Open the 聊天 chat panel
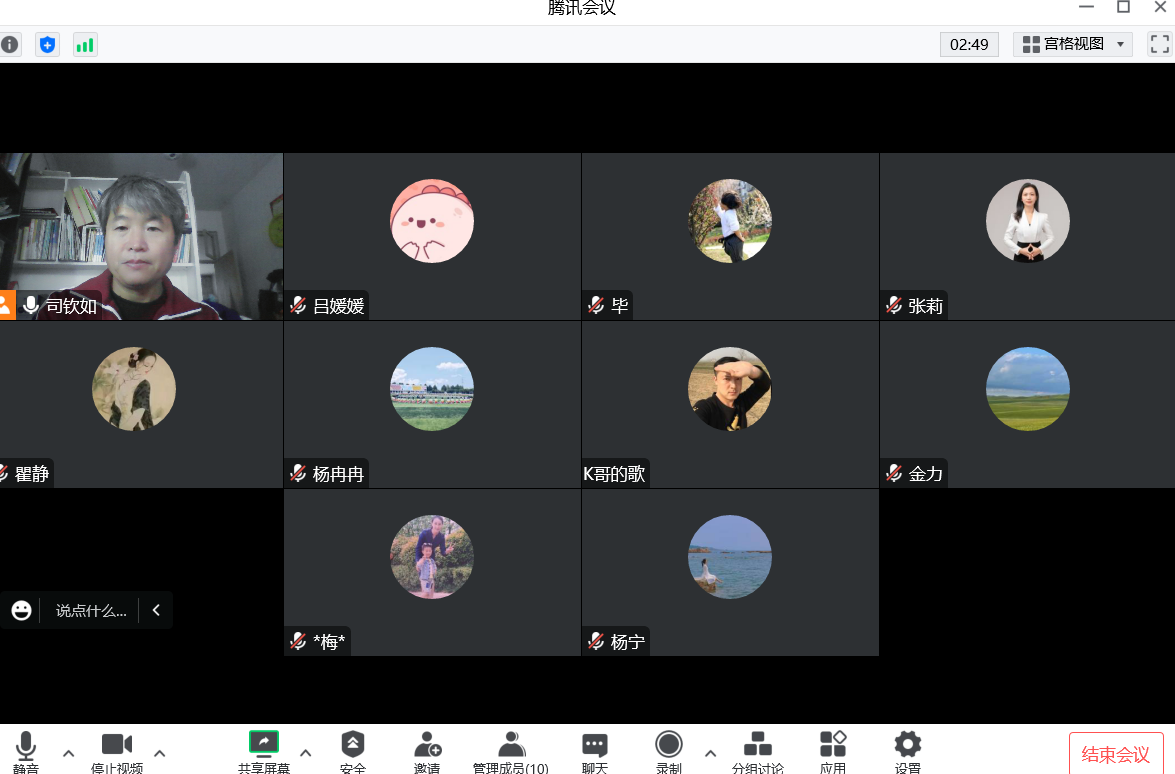 click(x=594, y=751)
